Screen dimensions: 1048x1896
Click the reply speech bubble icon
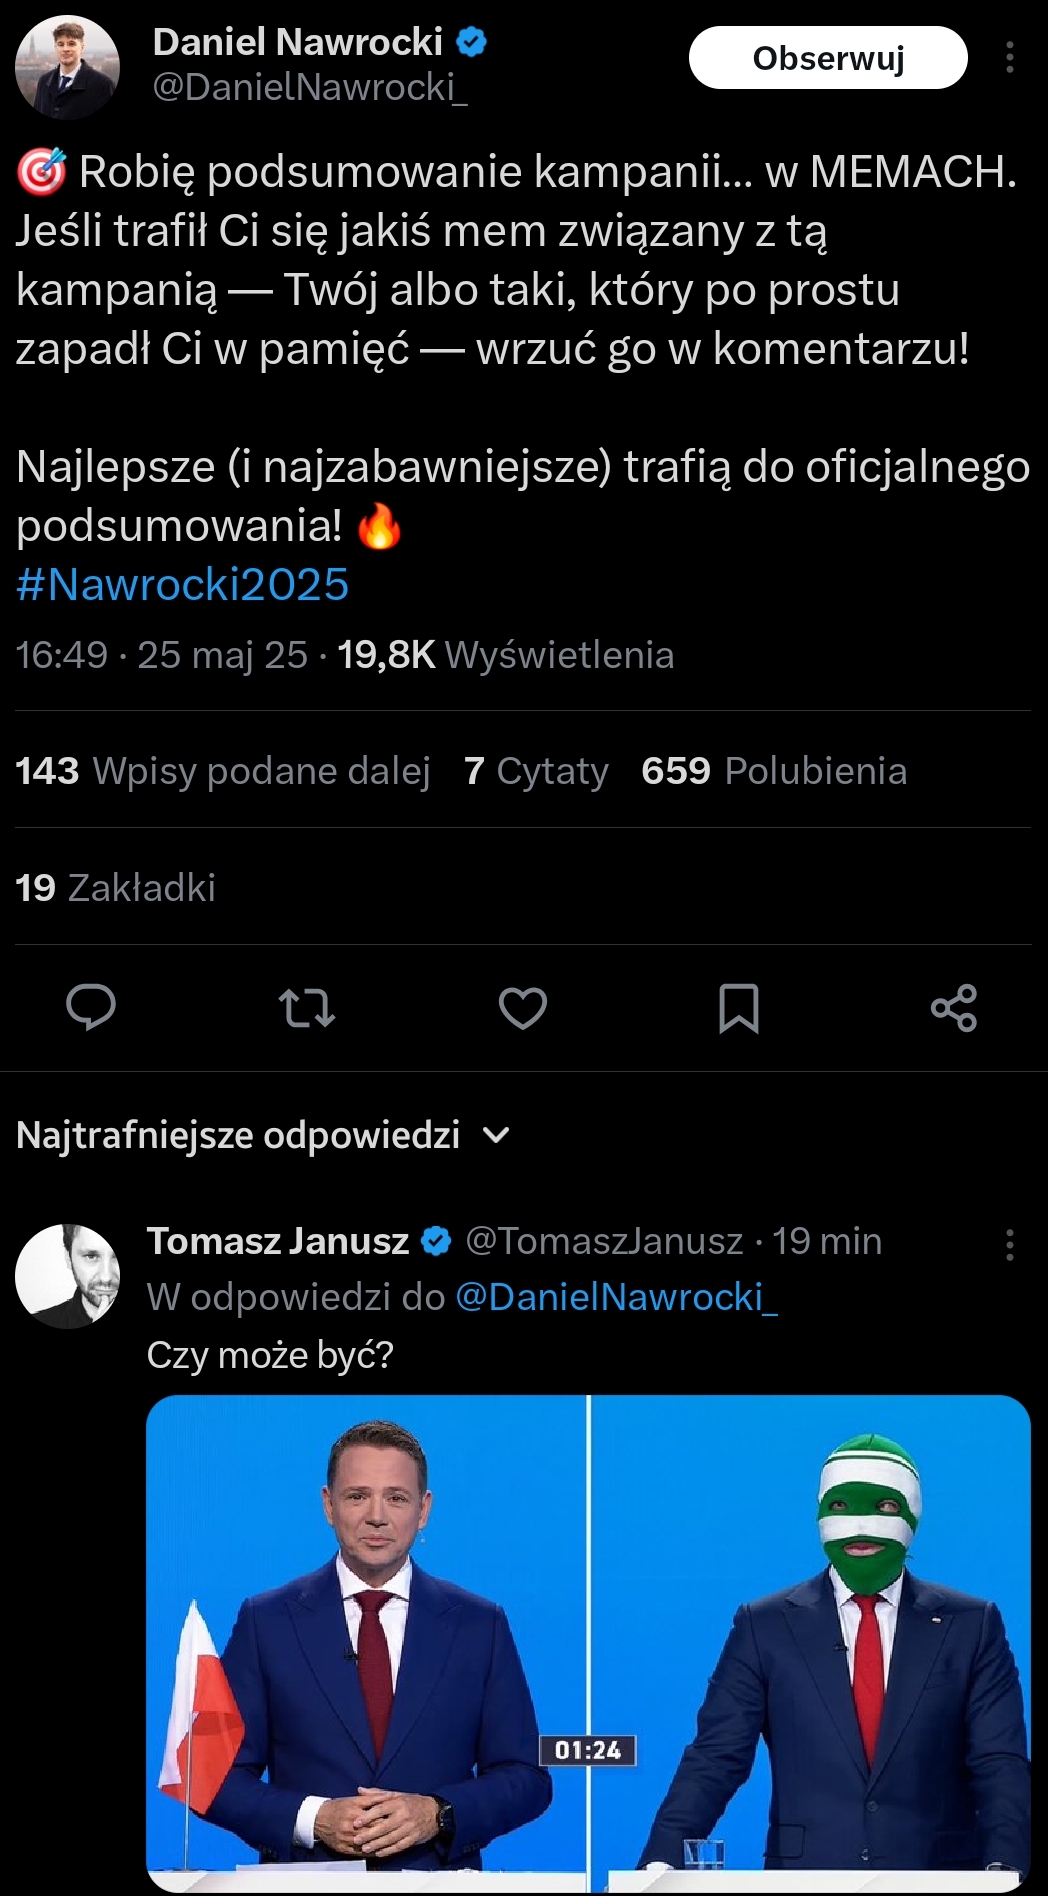pos(91,1007)
